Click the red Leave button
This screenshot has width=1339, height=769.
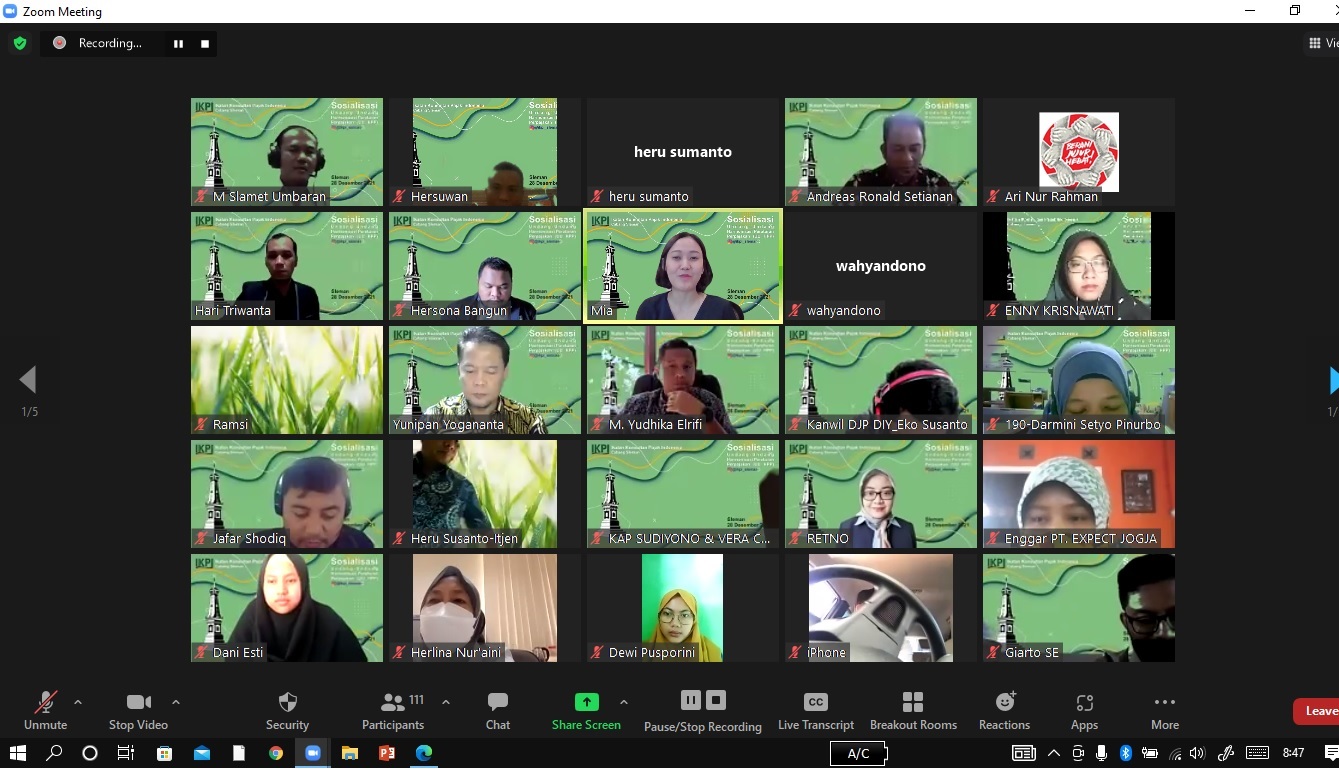[x=1318, y=711]
